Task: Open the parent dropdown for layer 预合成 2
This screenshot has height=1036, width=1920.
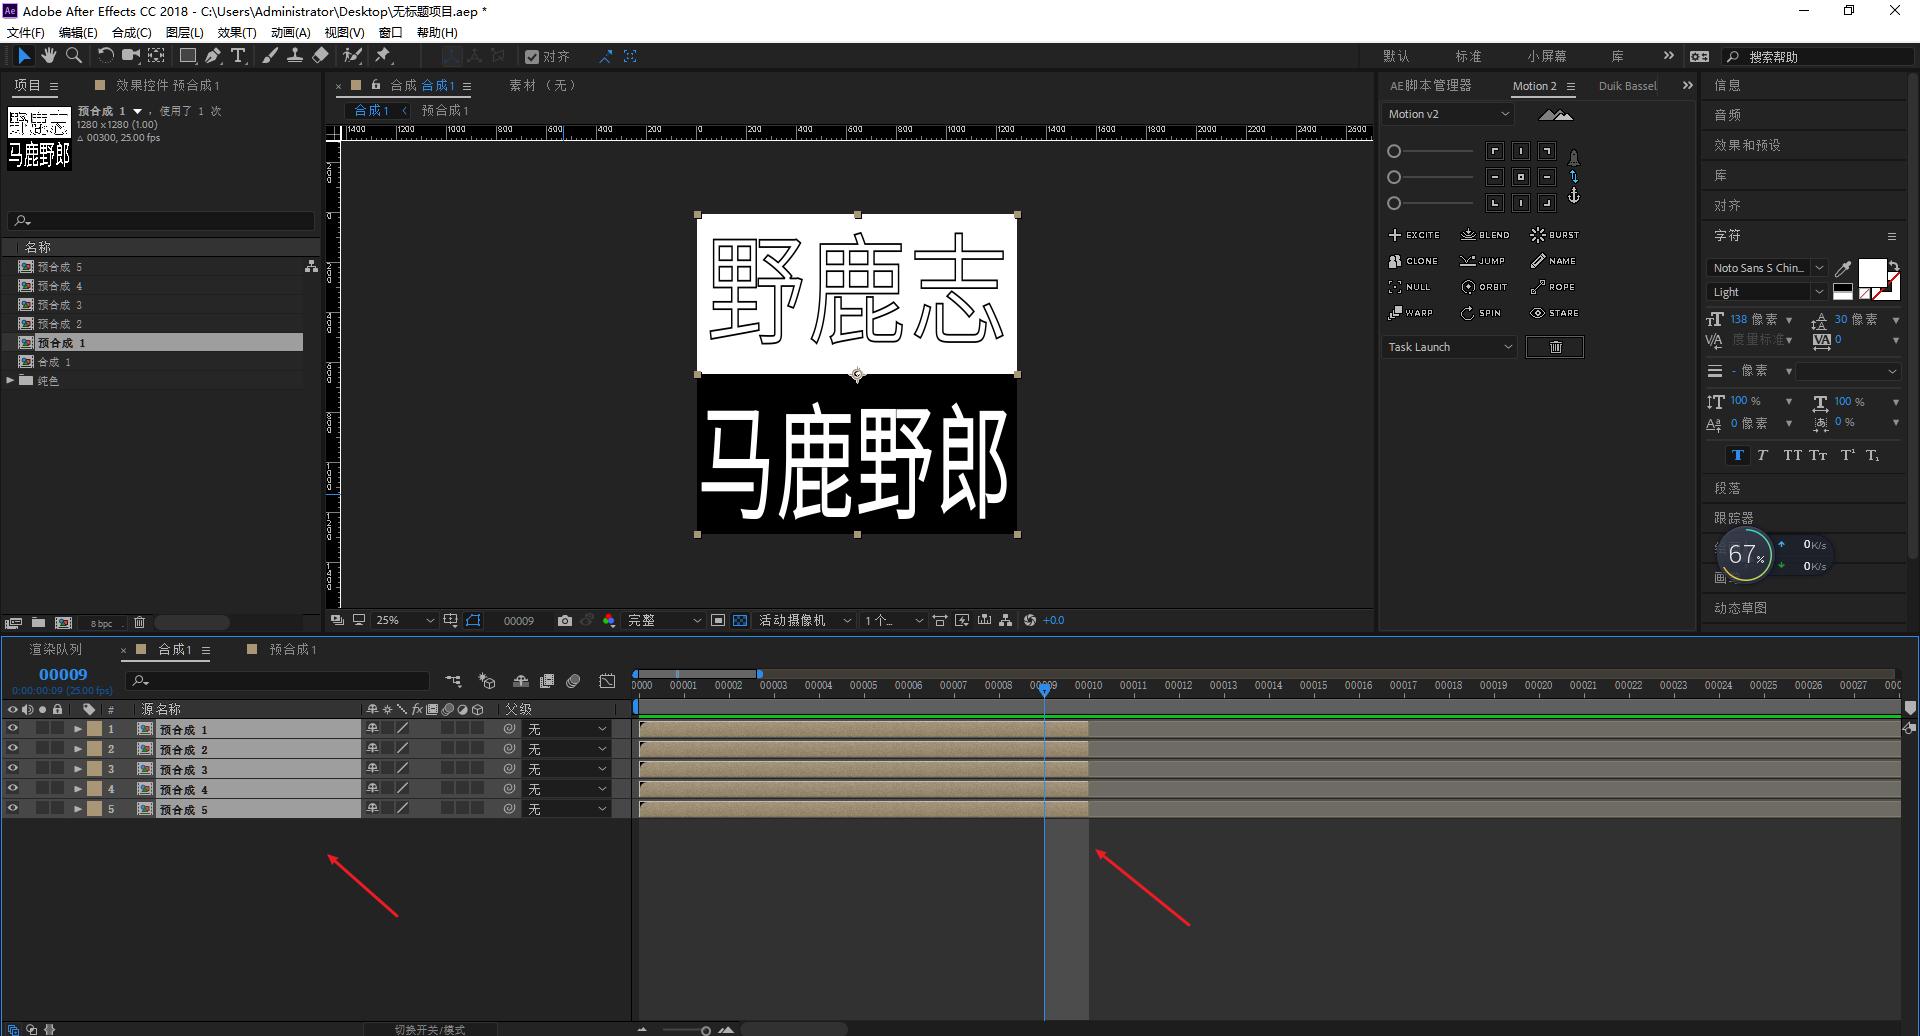Action: [567, 749]
